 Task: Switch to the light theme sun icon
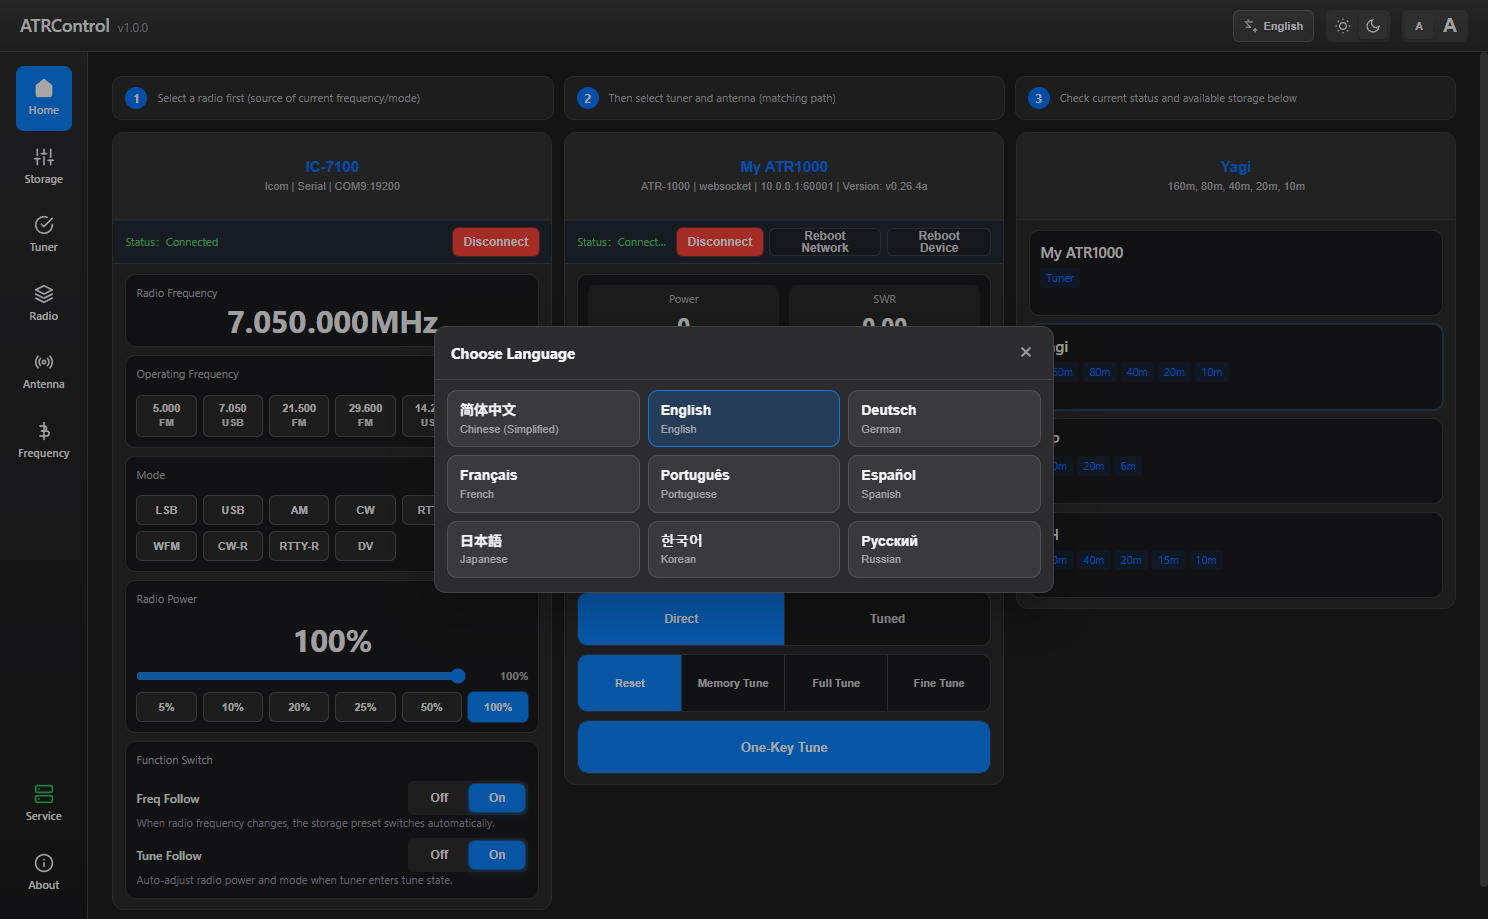pyautogui.click(x=1343, y=26)
